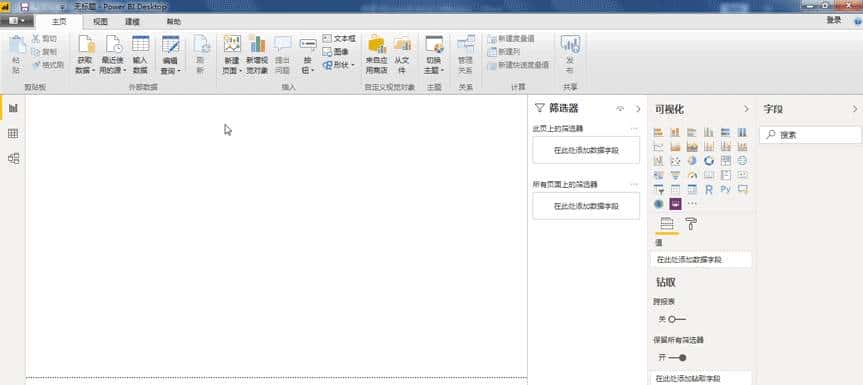Open options ellipsis for 所有页面上的筛选器
The image size is (863, 385).
(634, 184)
